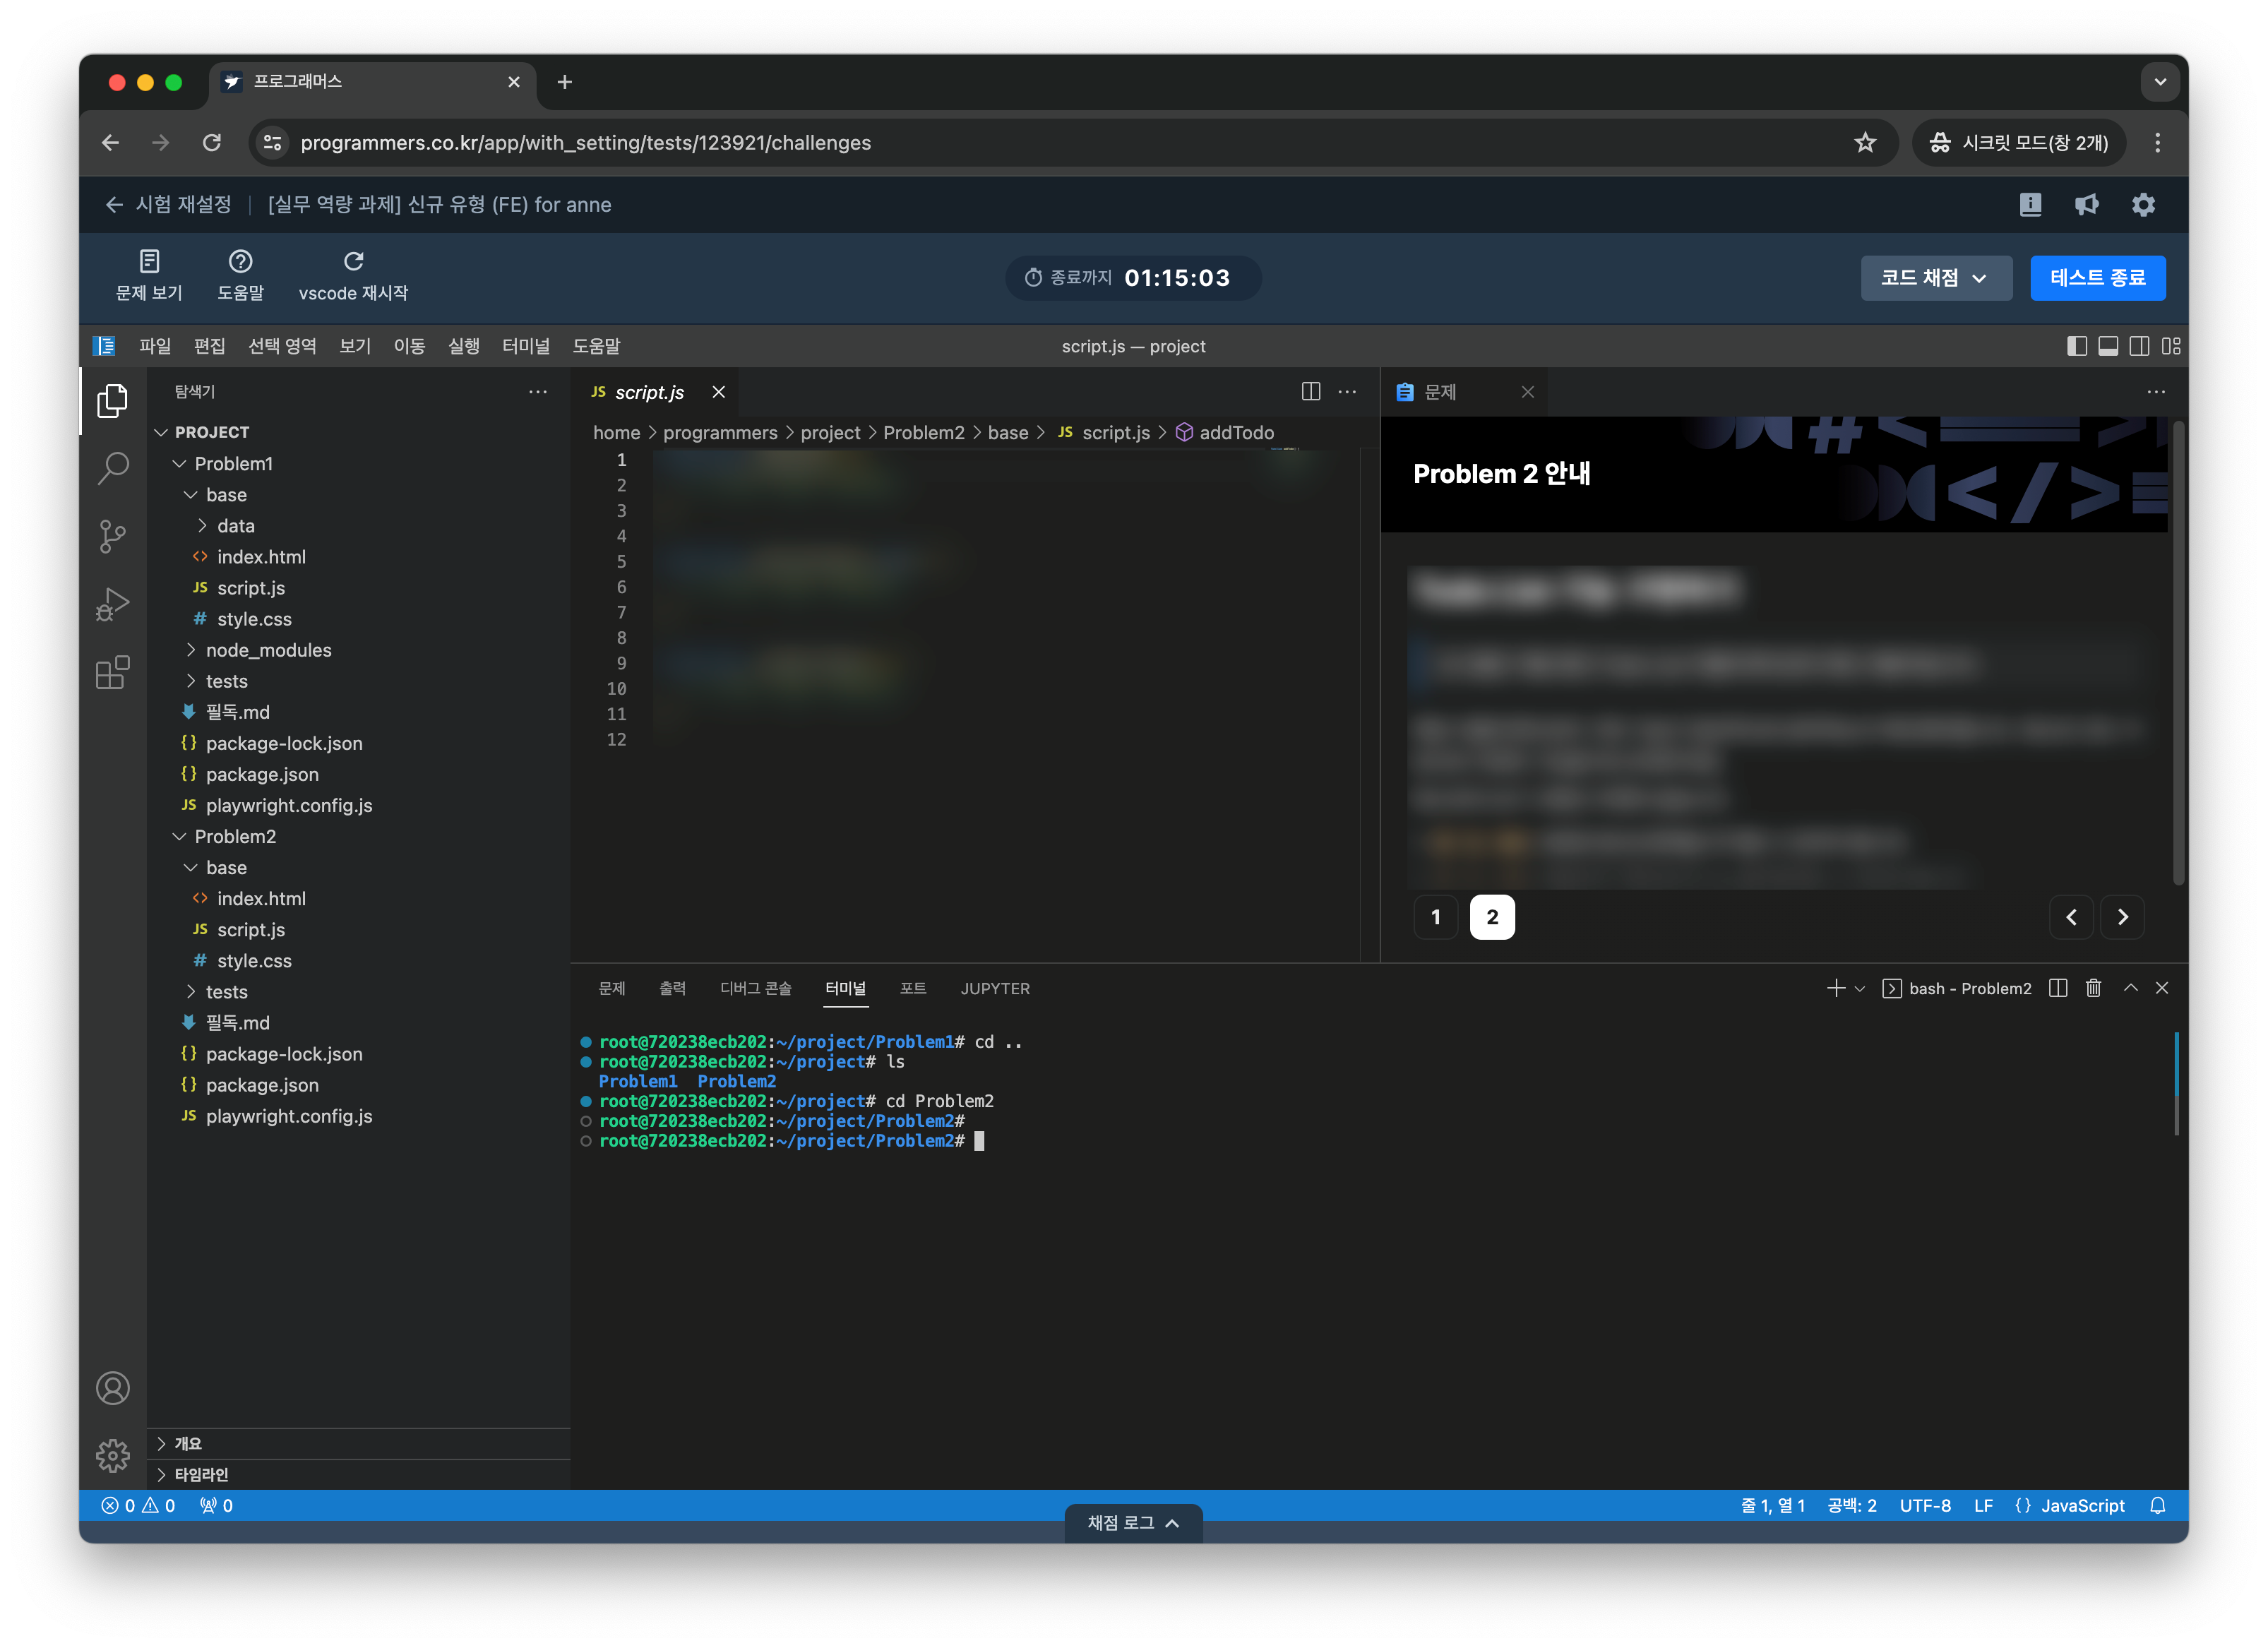Image resolution: width=2268 pixels, height=1648 pixels.
Task: Toggle the bottom panel layout icon
Action: [x=2108, y=346]
